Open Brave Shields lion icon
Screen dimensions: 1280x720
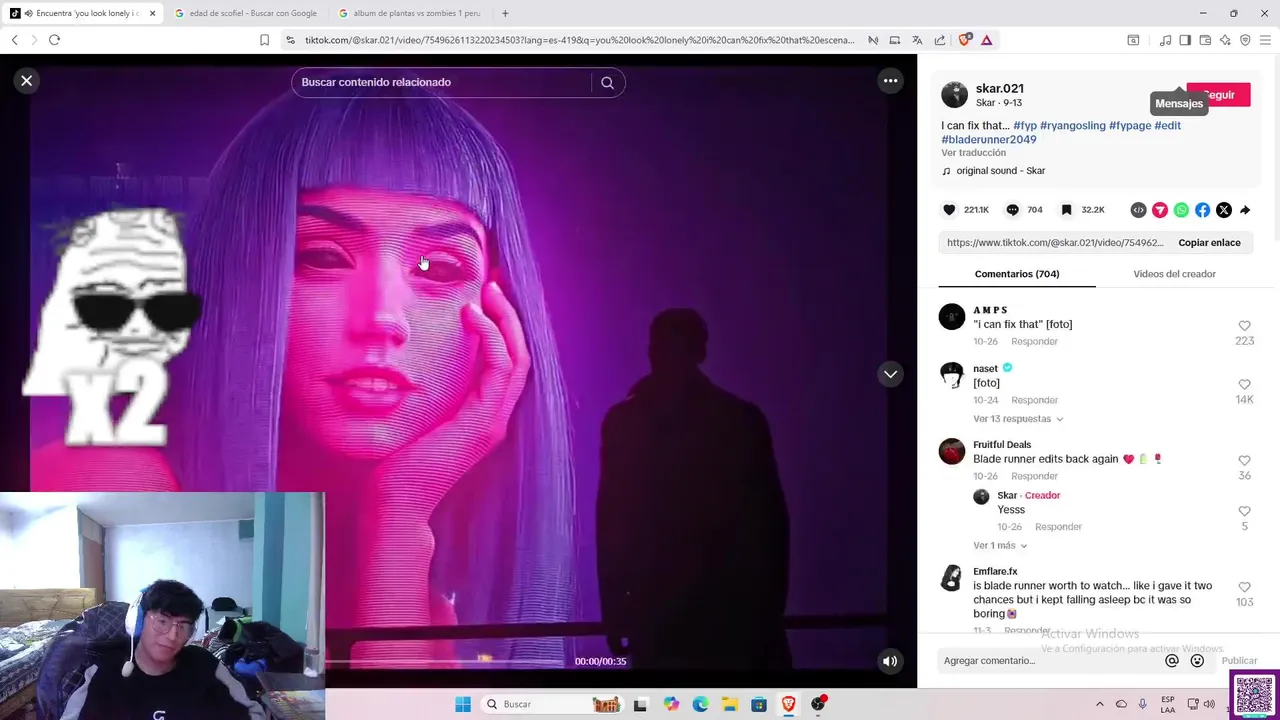965,40
